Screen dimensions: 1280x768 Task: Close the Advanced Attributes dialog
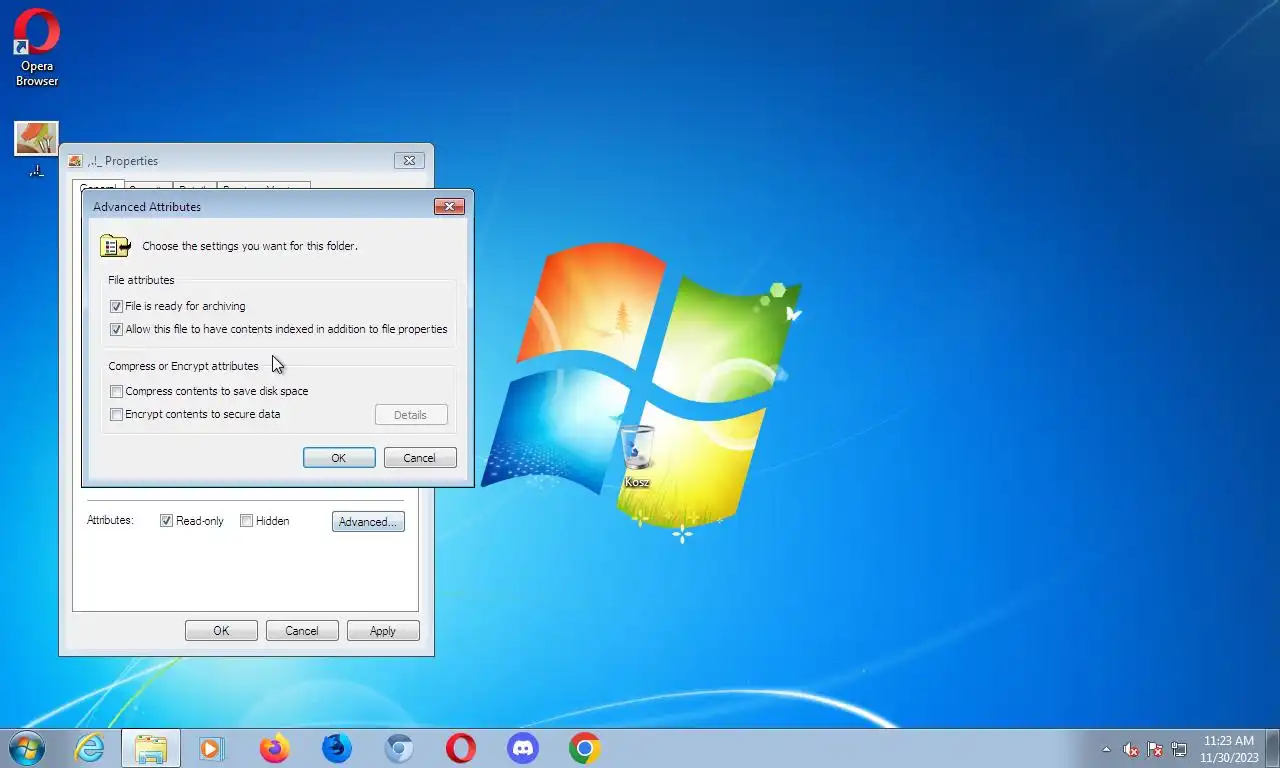449,206
